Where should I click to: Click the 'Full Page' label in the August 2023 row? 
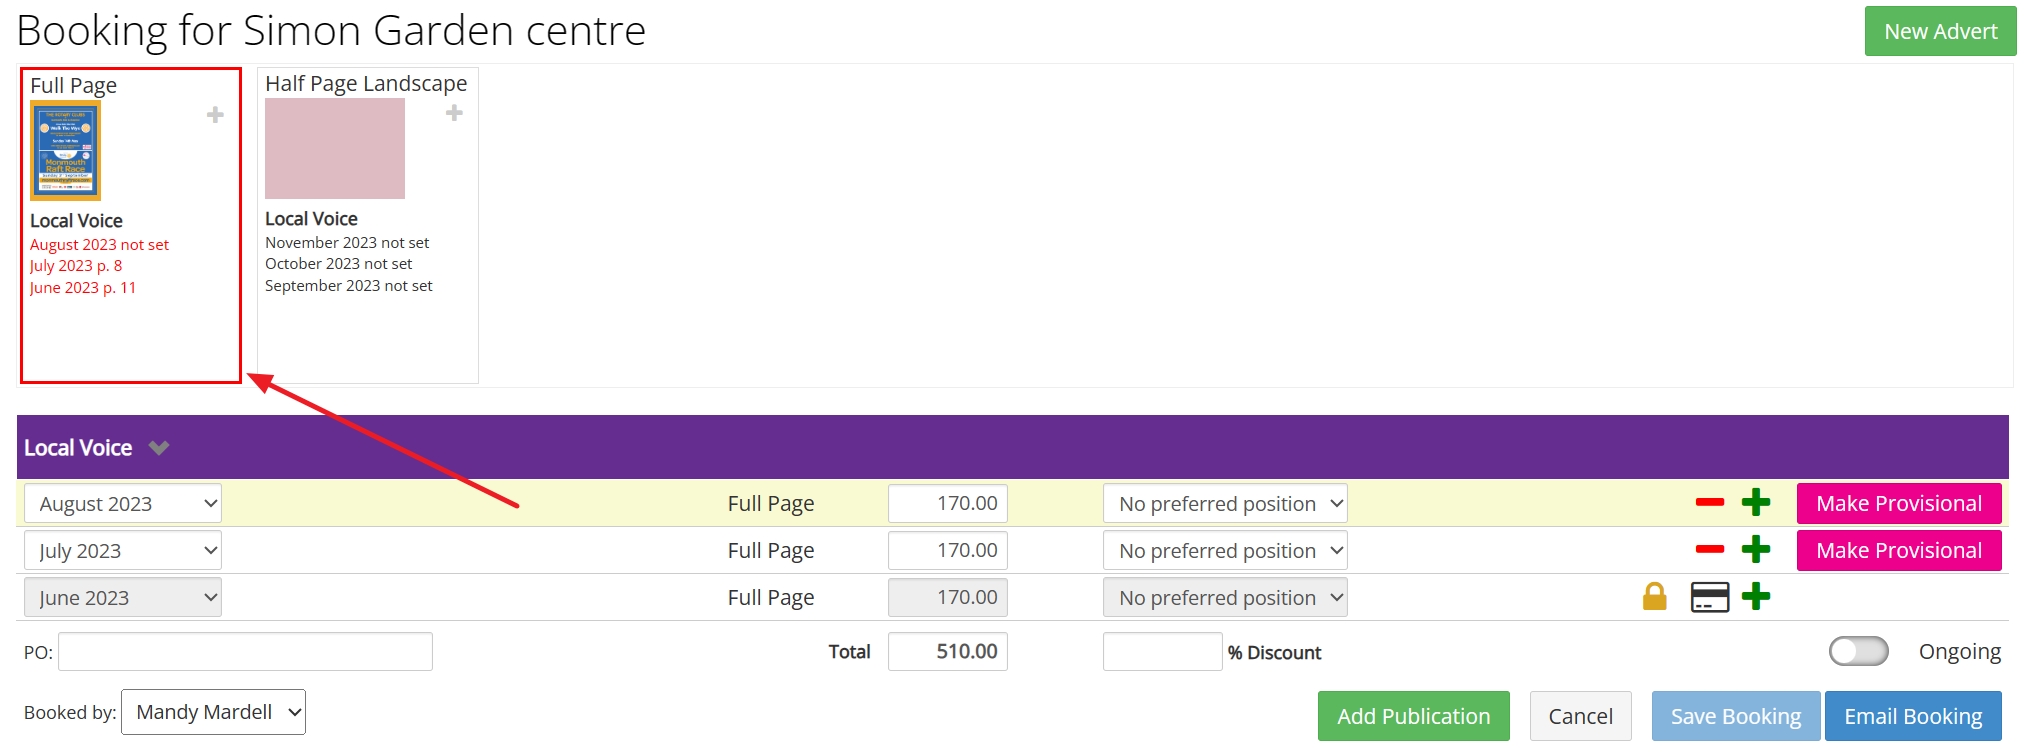pos(771,503)
